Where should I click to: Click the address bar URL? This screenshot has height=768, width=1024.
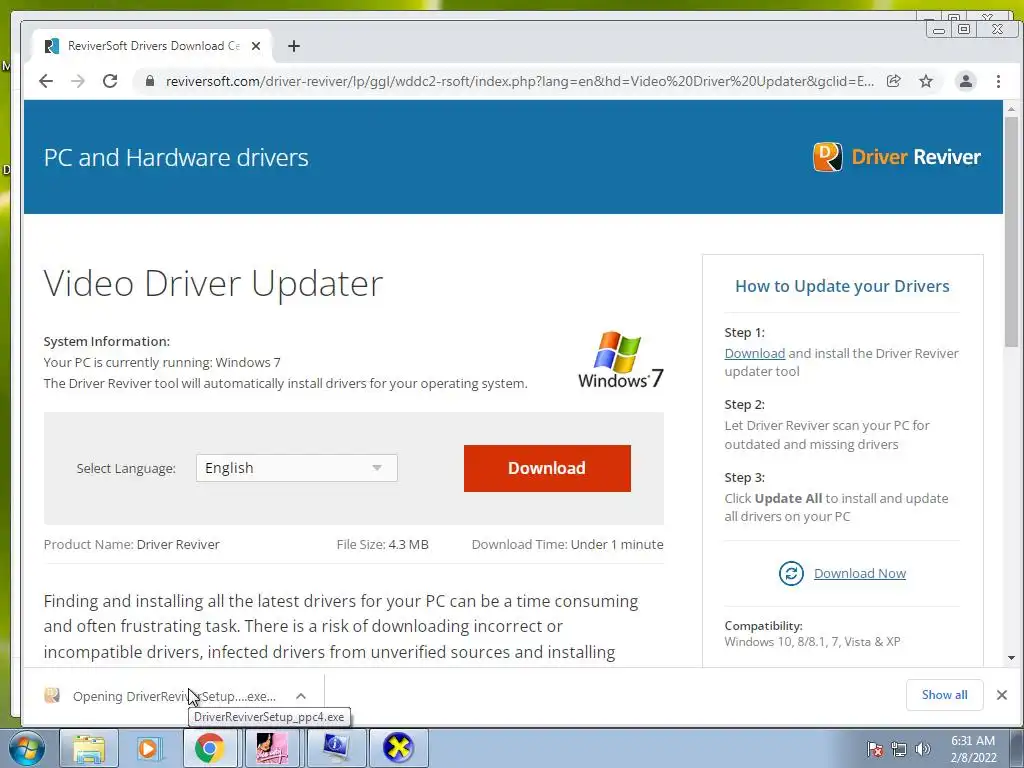(x=519, y=81)
